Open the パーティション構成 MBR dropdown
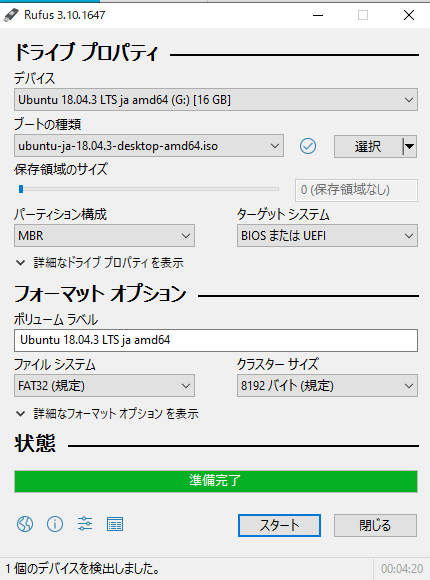Viewport: 430px width, 580px height. click(x=104, y=235)
